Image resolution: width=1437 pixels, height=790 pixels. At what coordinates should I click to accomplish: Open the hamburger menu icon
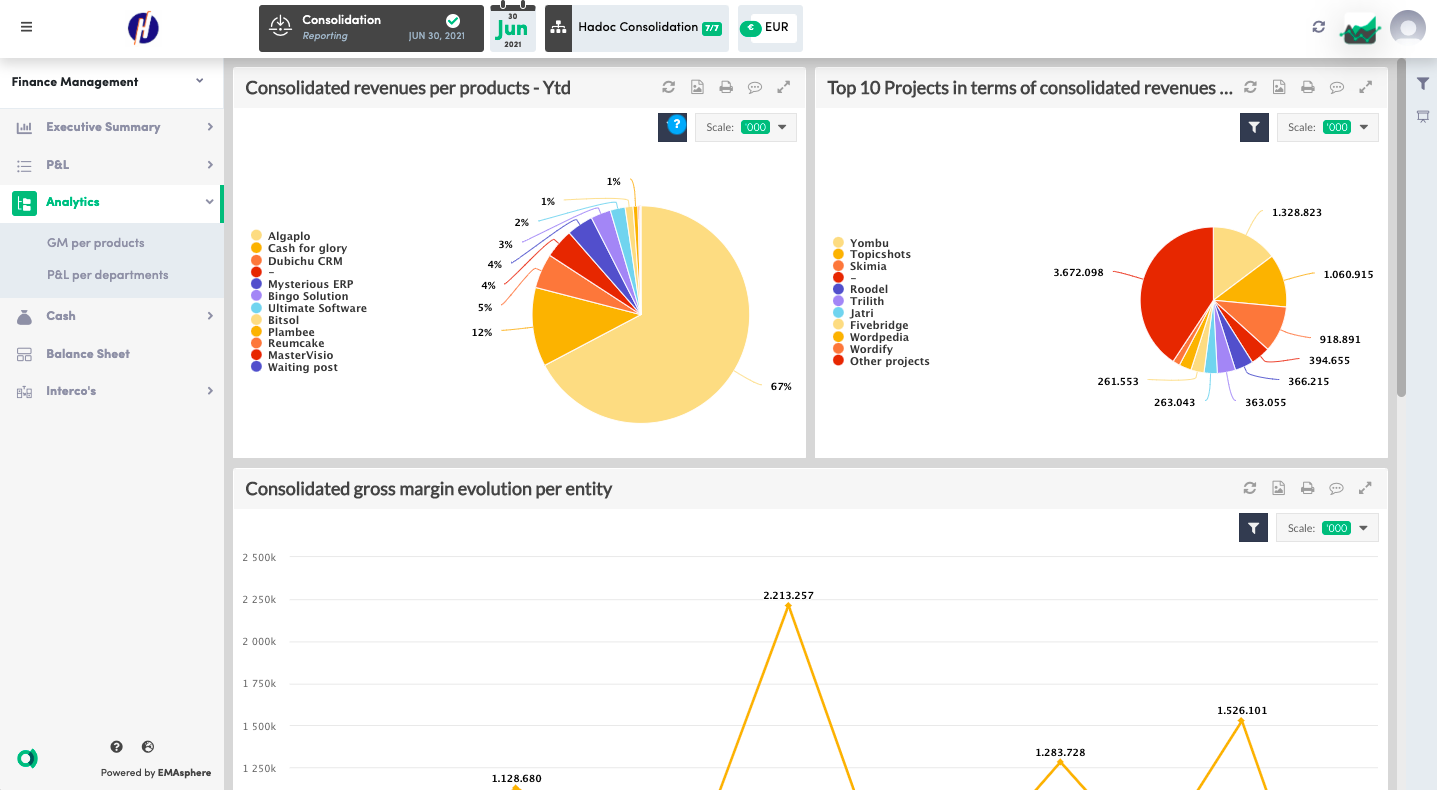(x=26, y=27)
